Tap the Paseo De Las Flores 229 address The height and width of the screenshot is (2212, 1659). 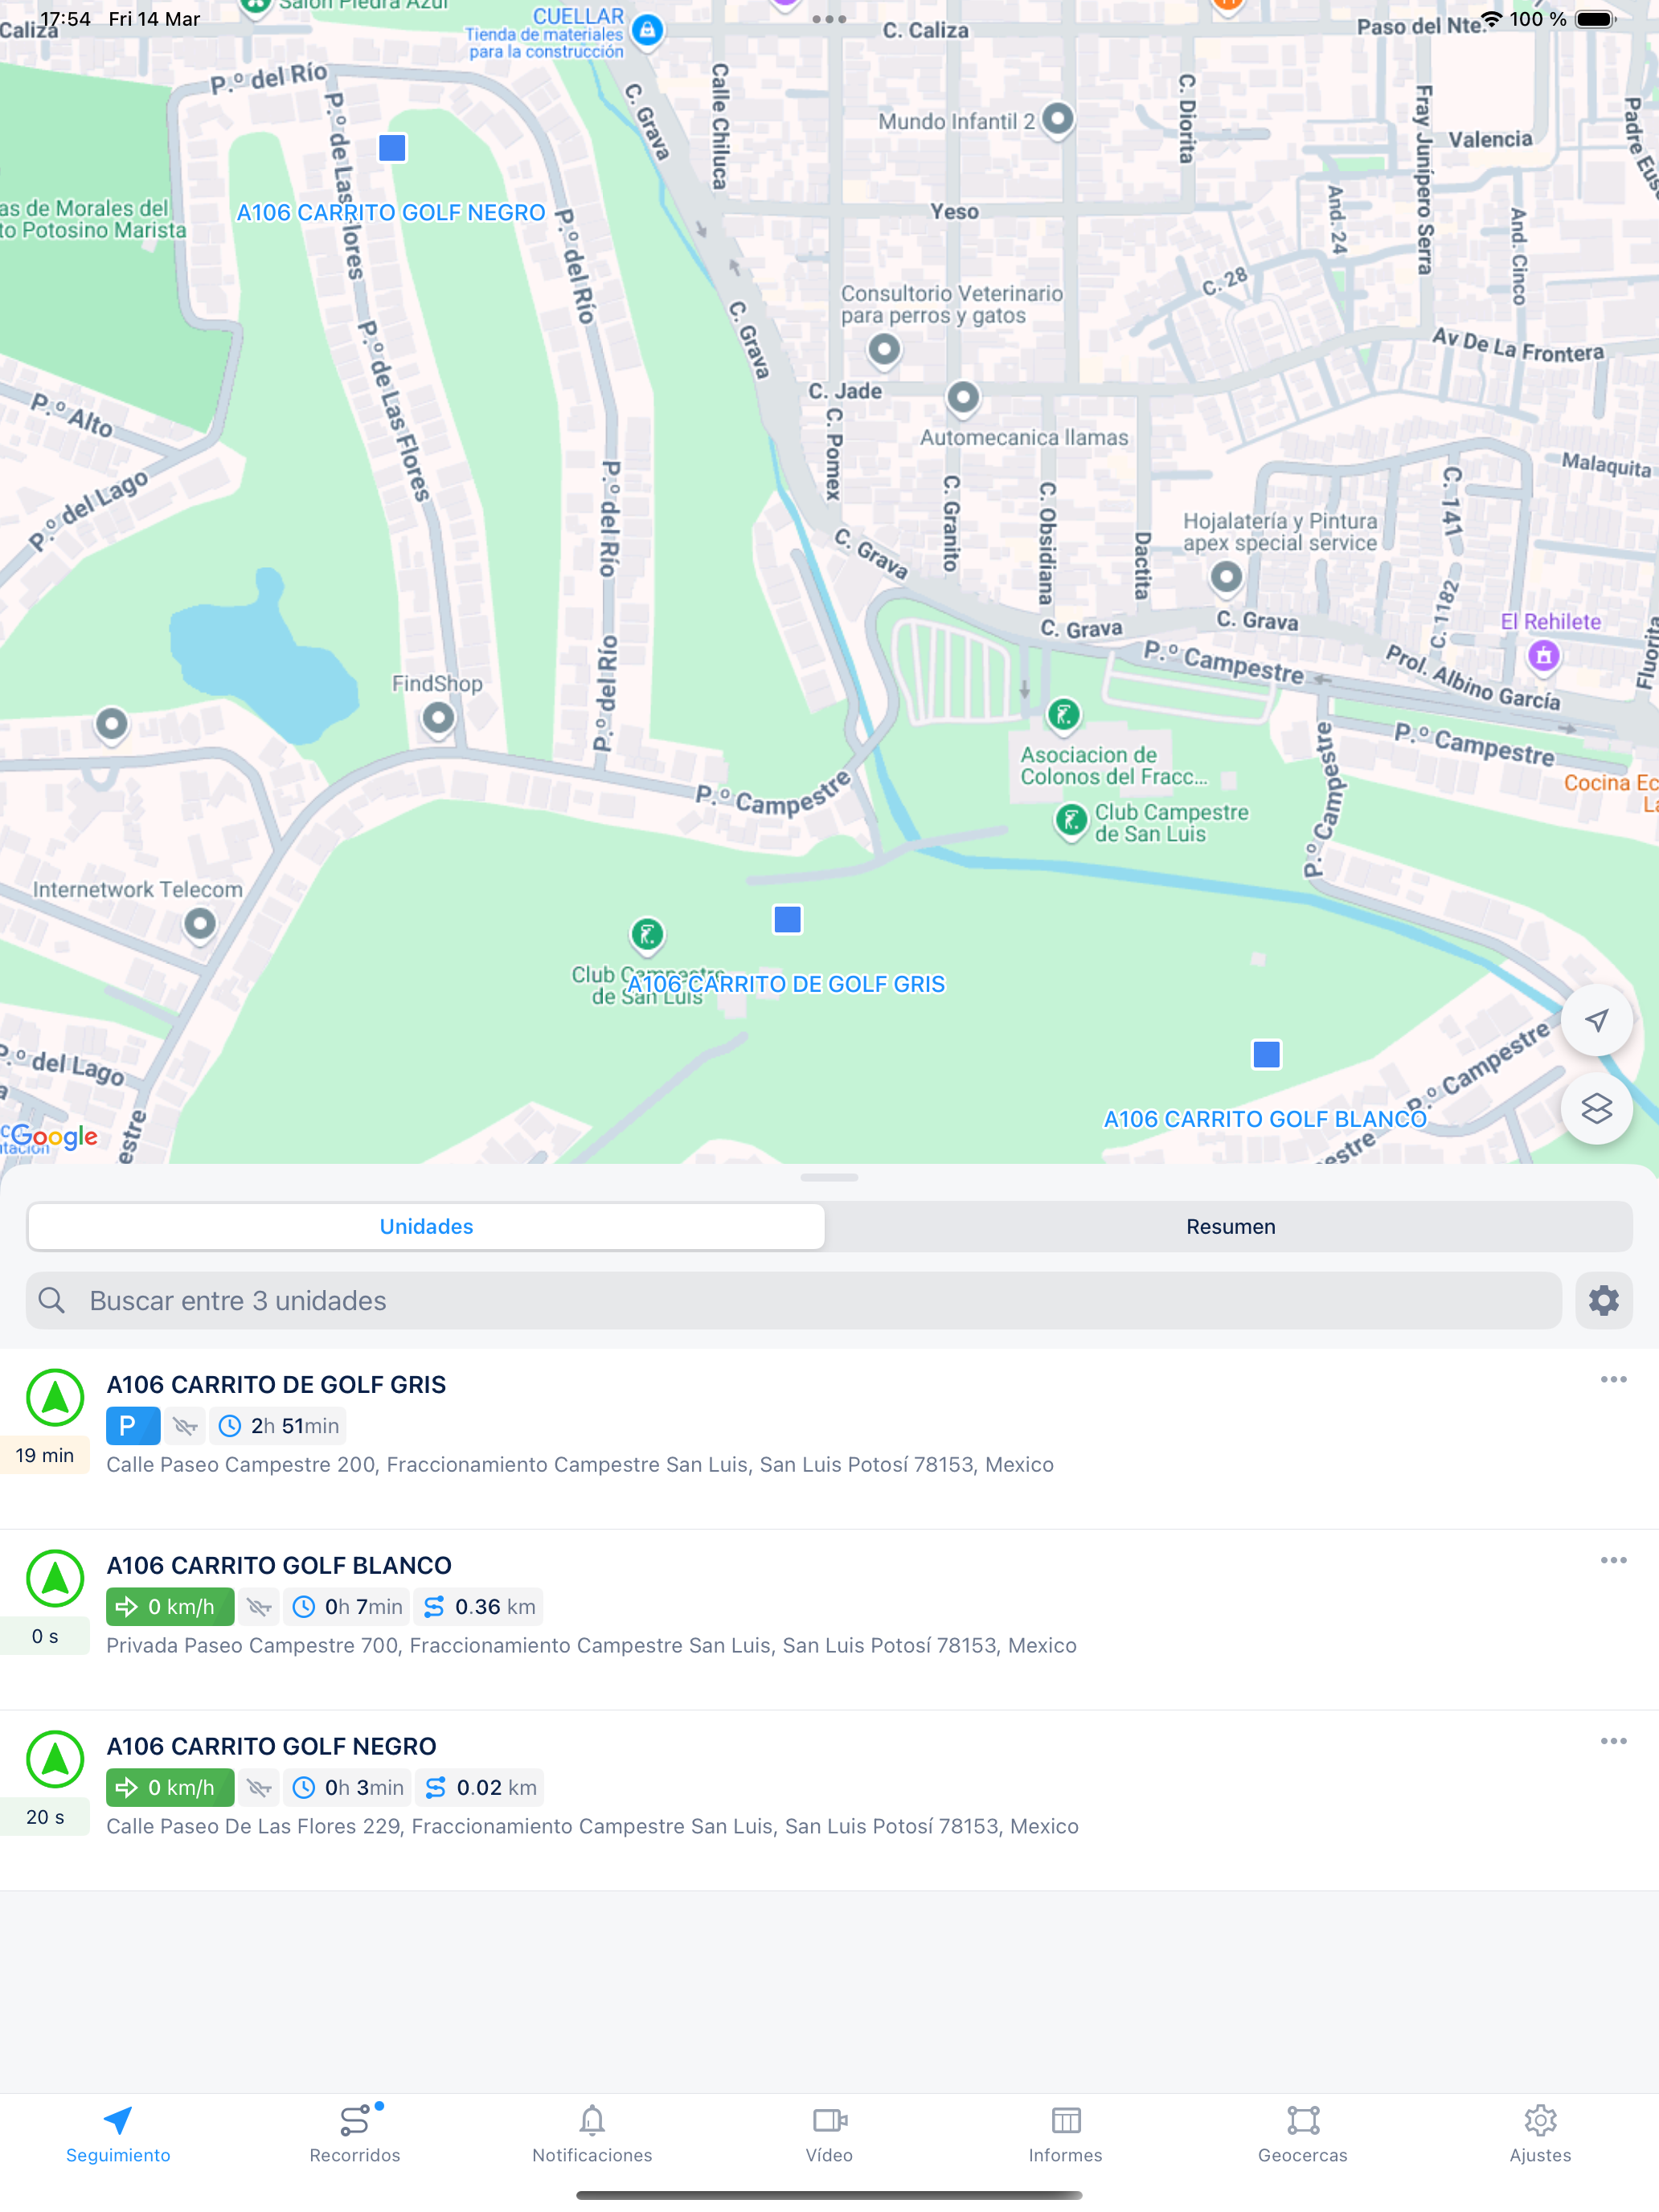point(592,1827)
